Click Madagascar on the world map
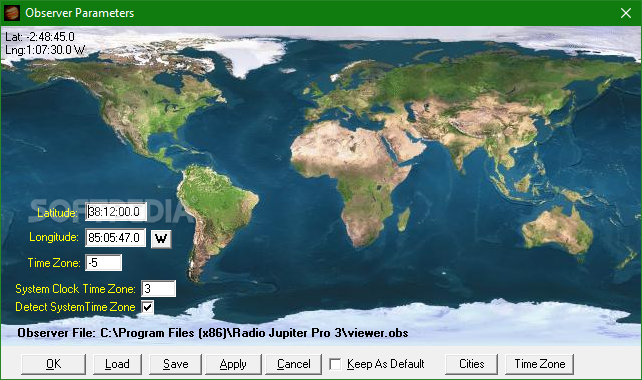Screen dimensions: 642x380 pos(404,219)
